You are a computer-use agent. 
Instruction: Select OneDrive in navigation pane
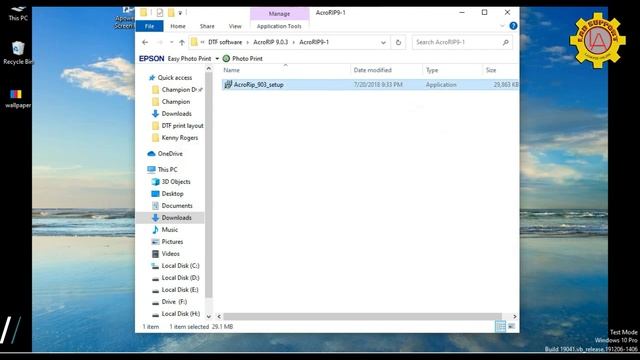(x=165, y=153)
